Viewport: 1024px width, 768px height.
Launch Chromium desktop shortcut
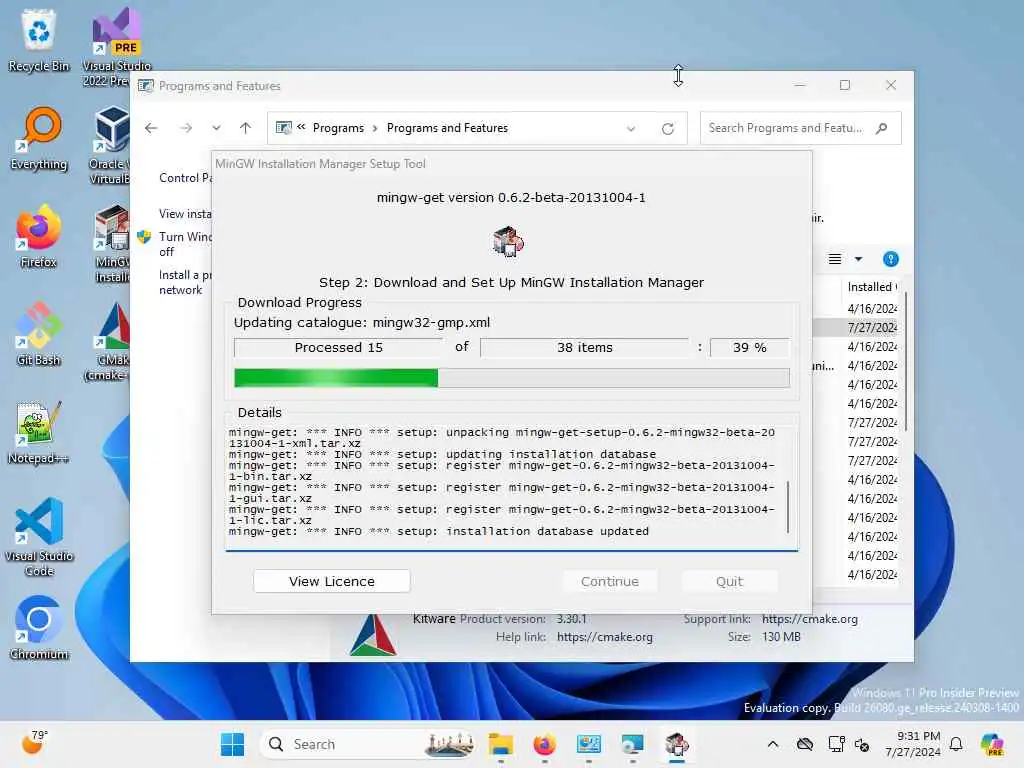point(39,628)
